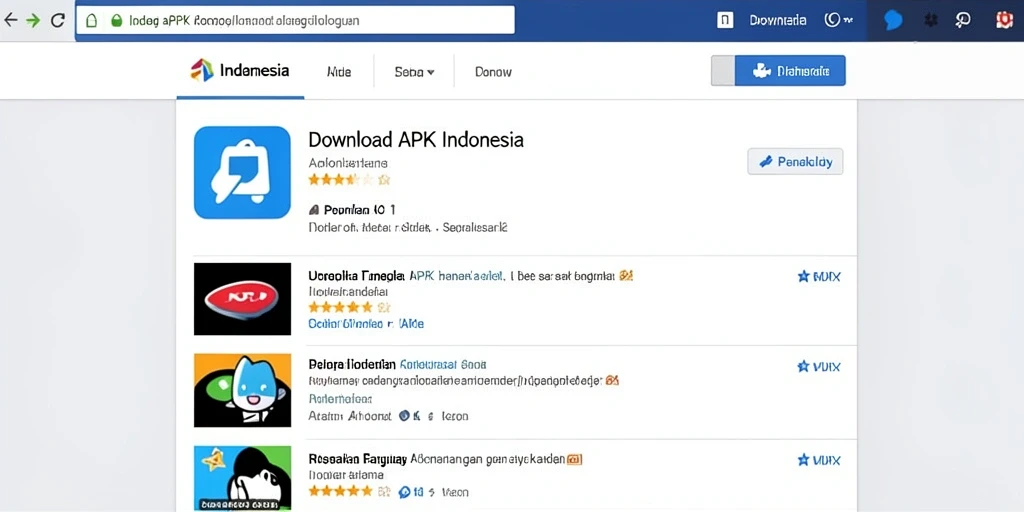Click the blue Dlaheraie button
The image size is (1024, 512).
(790, 71)
